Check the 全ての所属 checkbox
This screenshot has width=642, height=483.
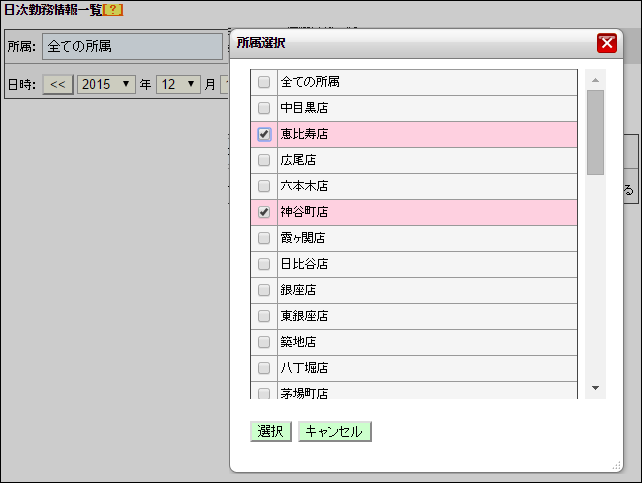click(264, 82)
